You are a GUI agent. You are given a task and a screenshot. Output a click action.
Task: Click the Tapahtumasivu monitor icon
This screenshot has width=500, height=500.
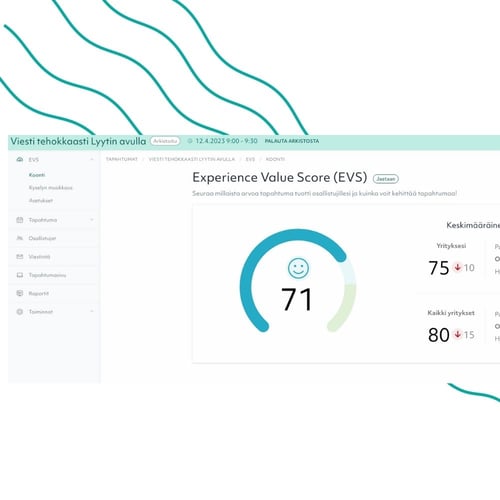point(20,275)
